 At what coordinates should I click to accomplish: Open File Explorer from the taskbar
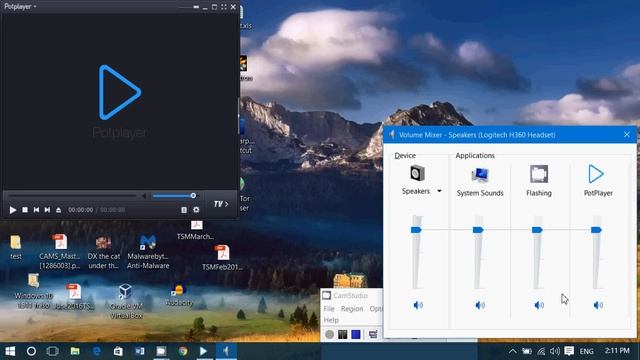coord(75,351)
